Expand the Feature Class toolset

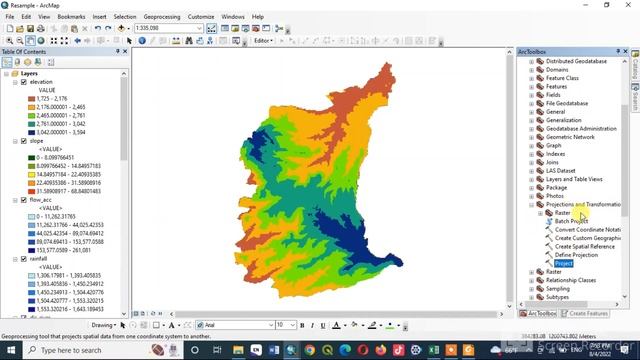pos(531,78)
